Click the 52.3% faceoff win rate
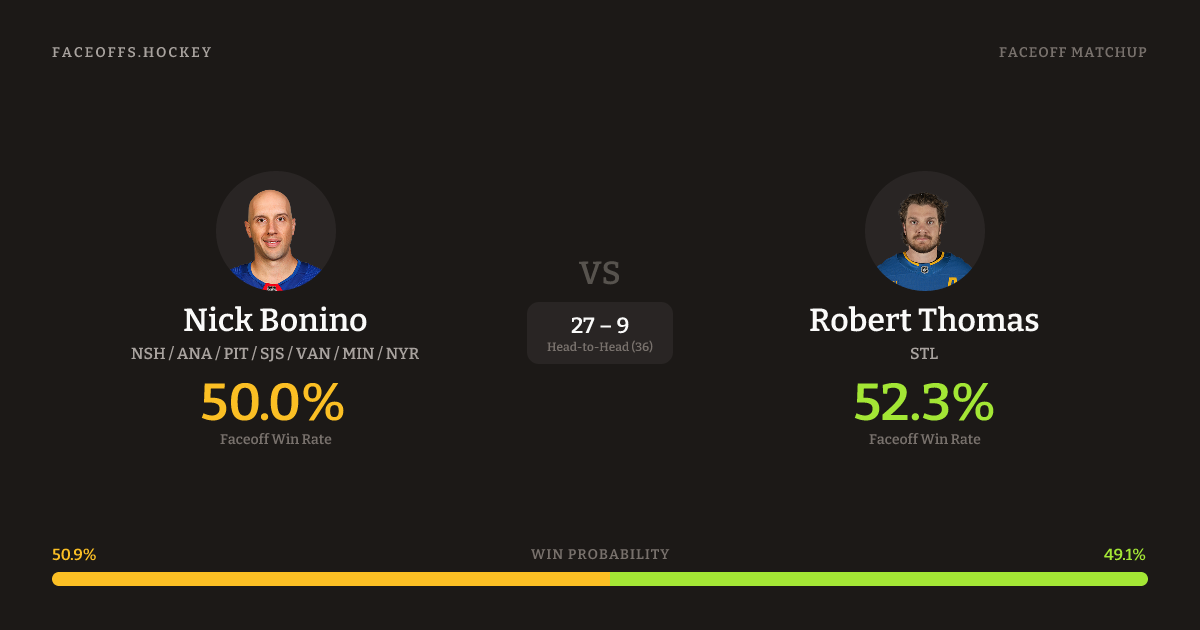This screenshot has height=630, width=1200. tap(924, 402)
